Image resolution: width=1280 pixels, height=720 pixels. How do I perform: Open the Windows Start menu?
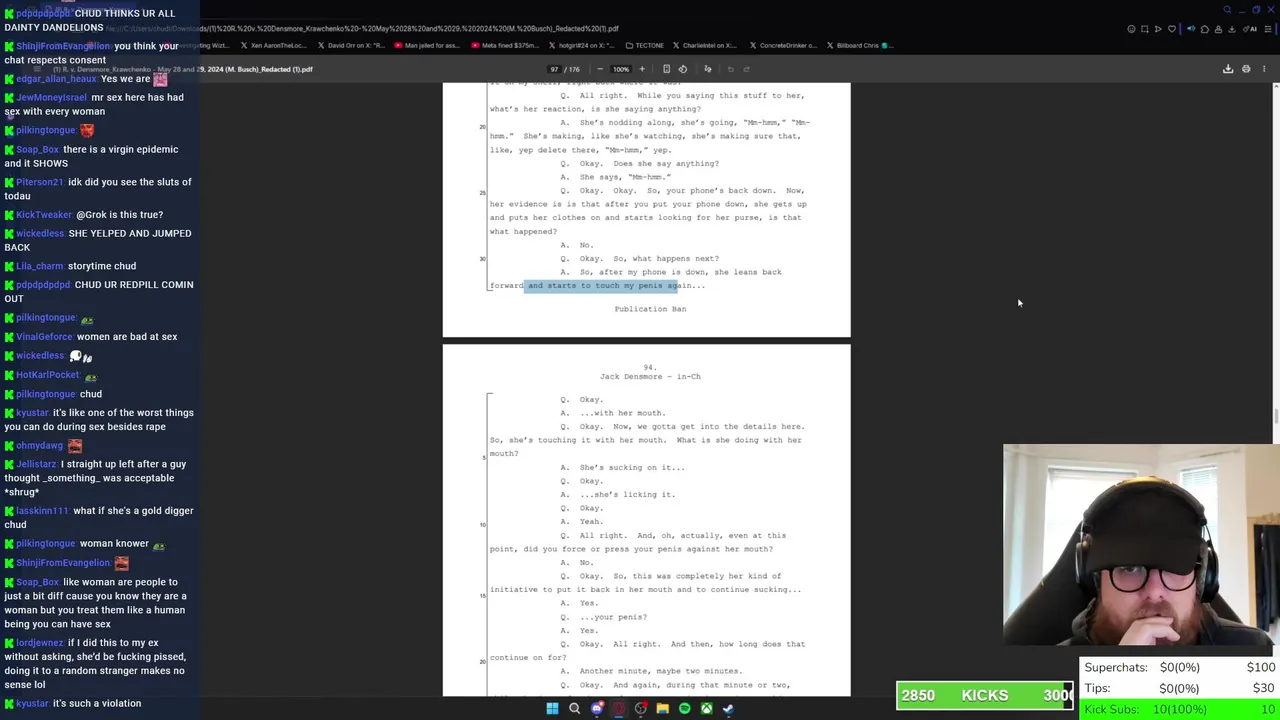(552, 708)
